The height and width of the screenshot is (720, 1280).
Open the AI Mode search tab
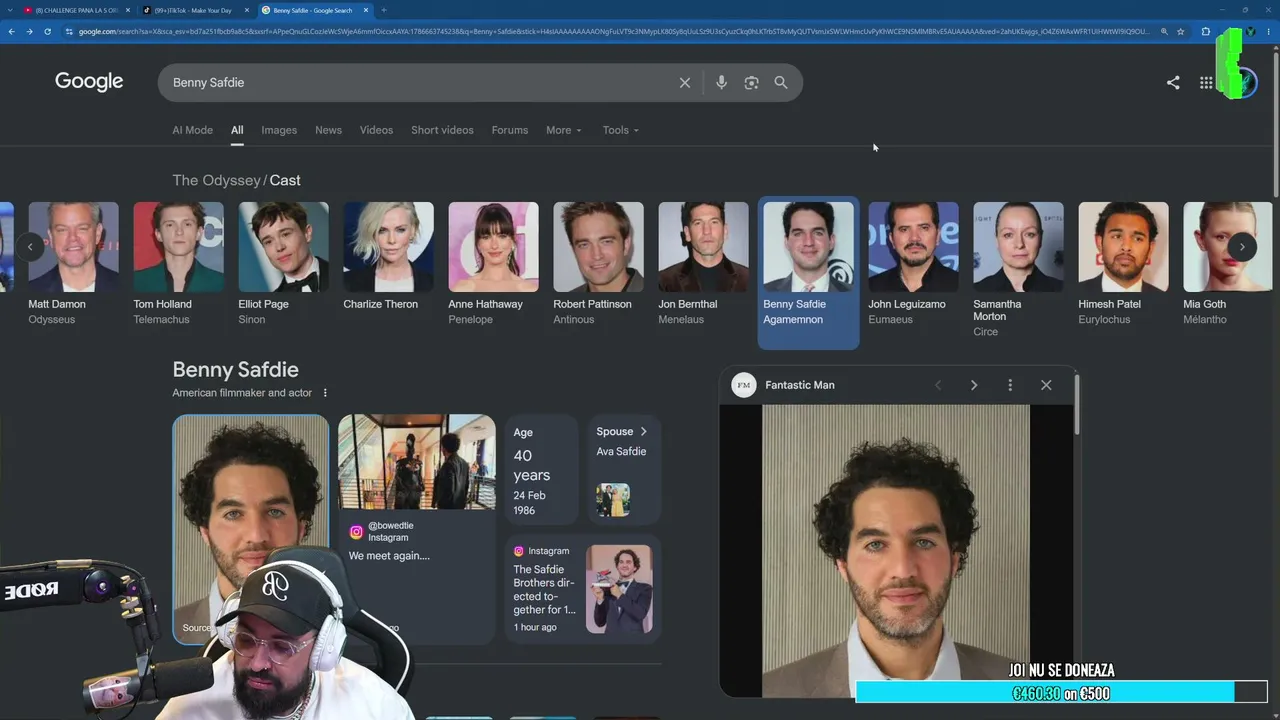coord(192,130)
